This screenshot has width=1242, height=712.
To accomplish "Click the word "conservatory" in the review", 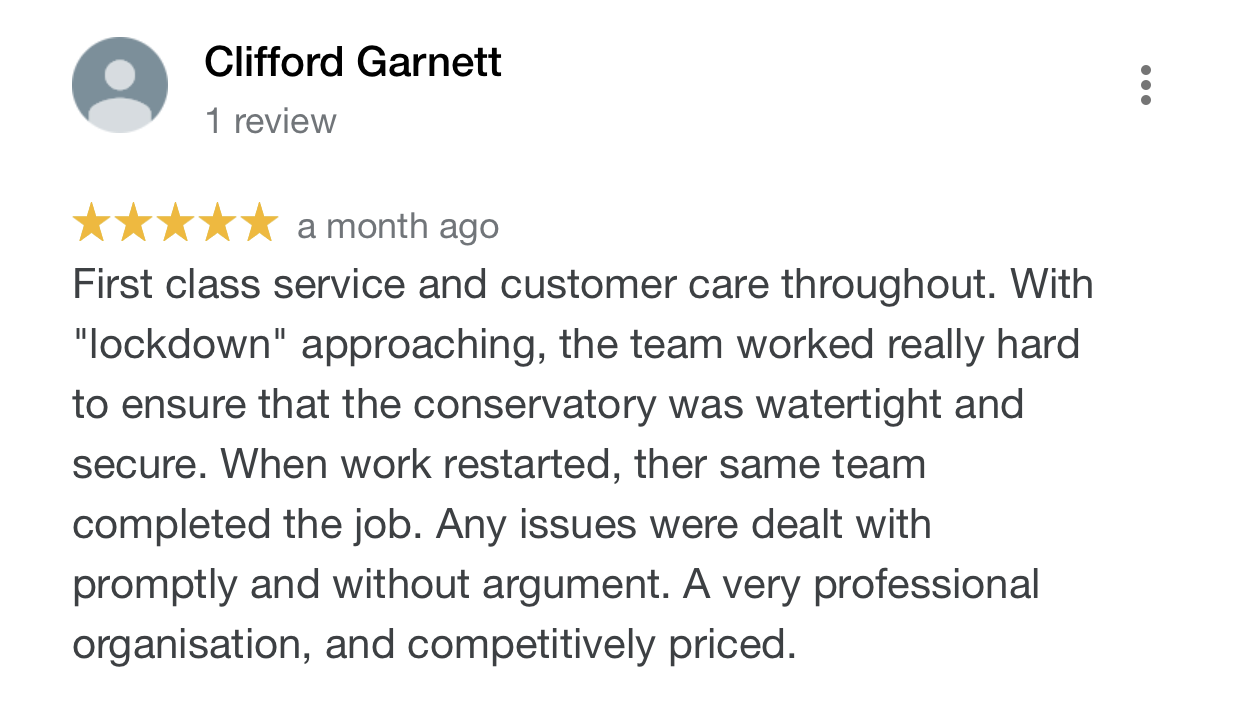I will pos(535,405).
